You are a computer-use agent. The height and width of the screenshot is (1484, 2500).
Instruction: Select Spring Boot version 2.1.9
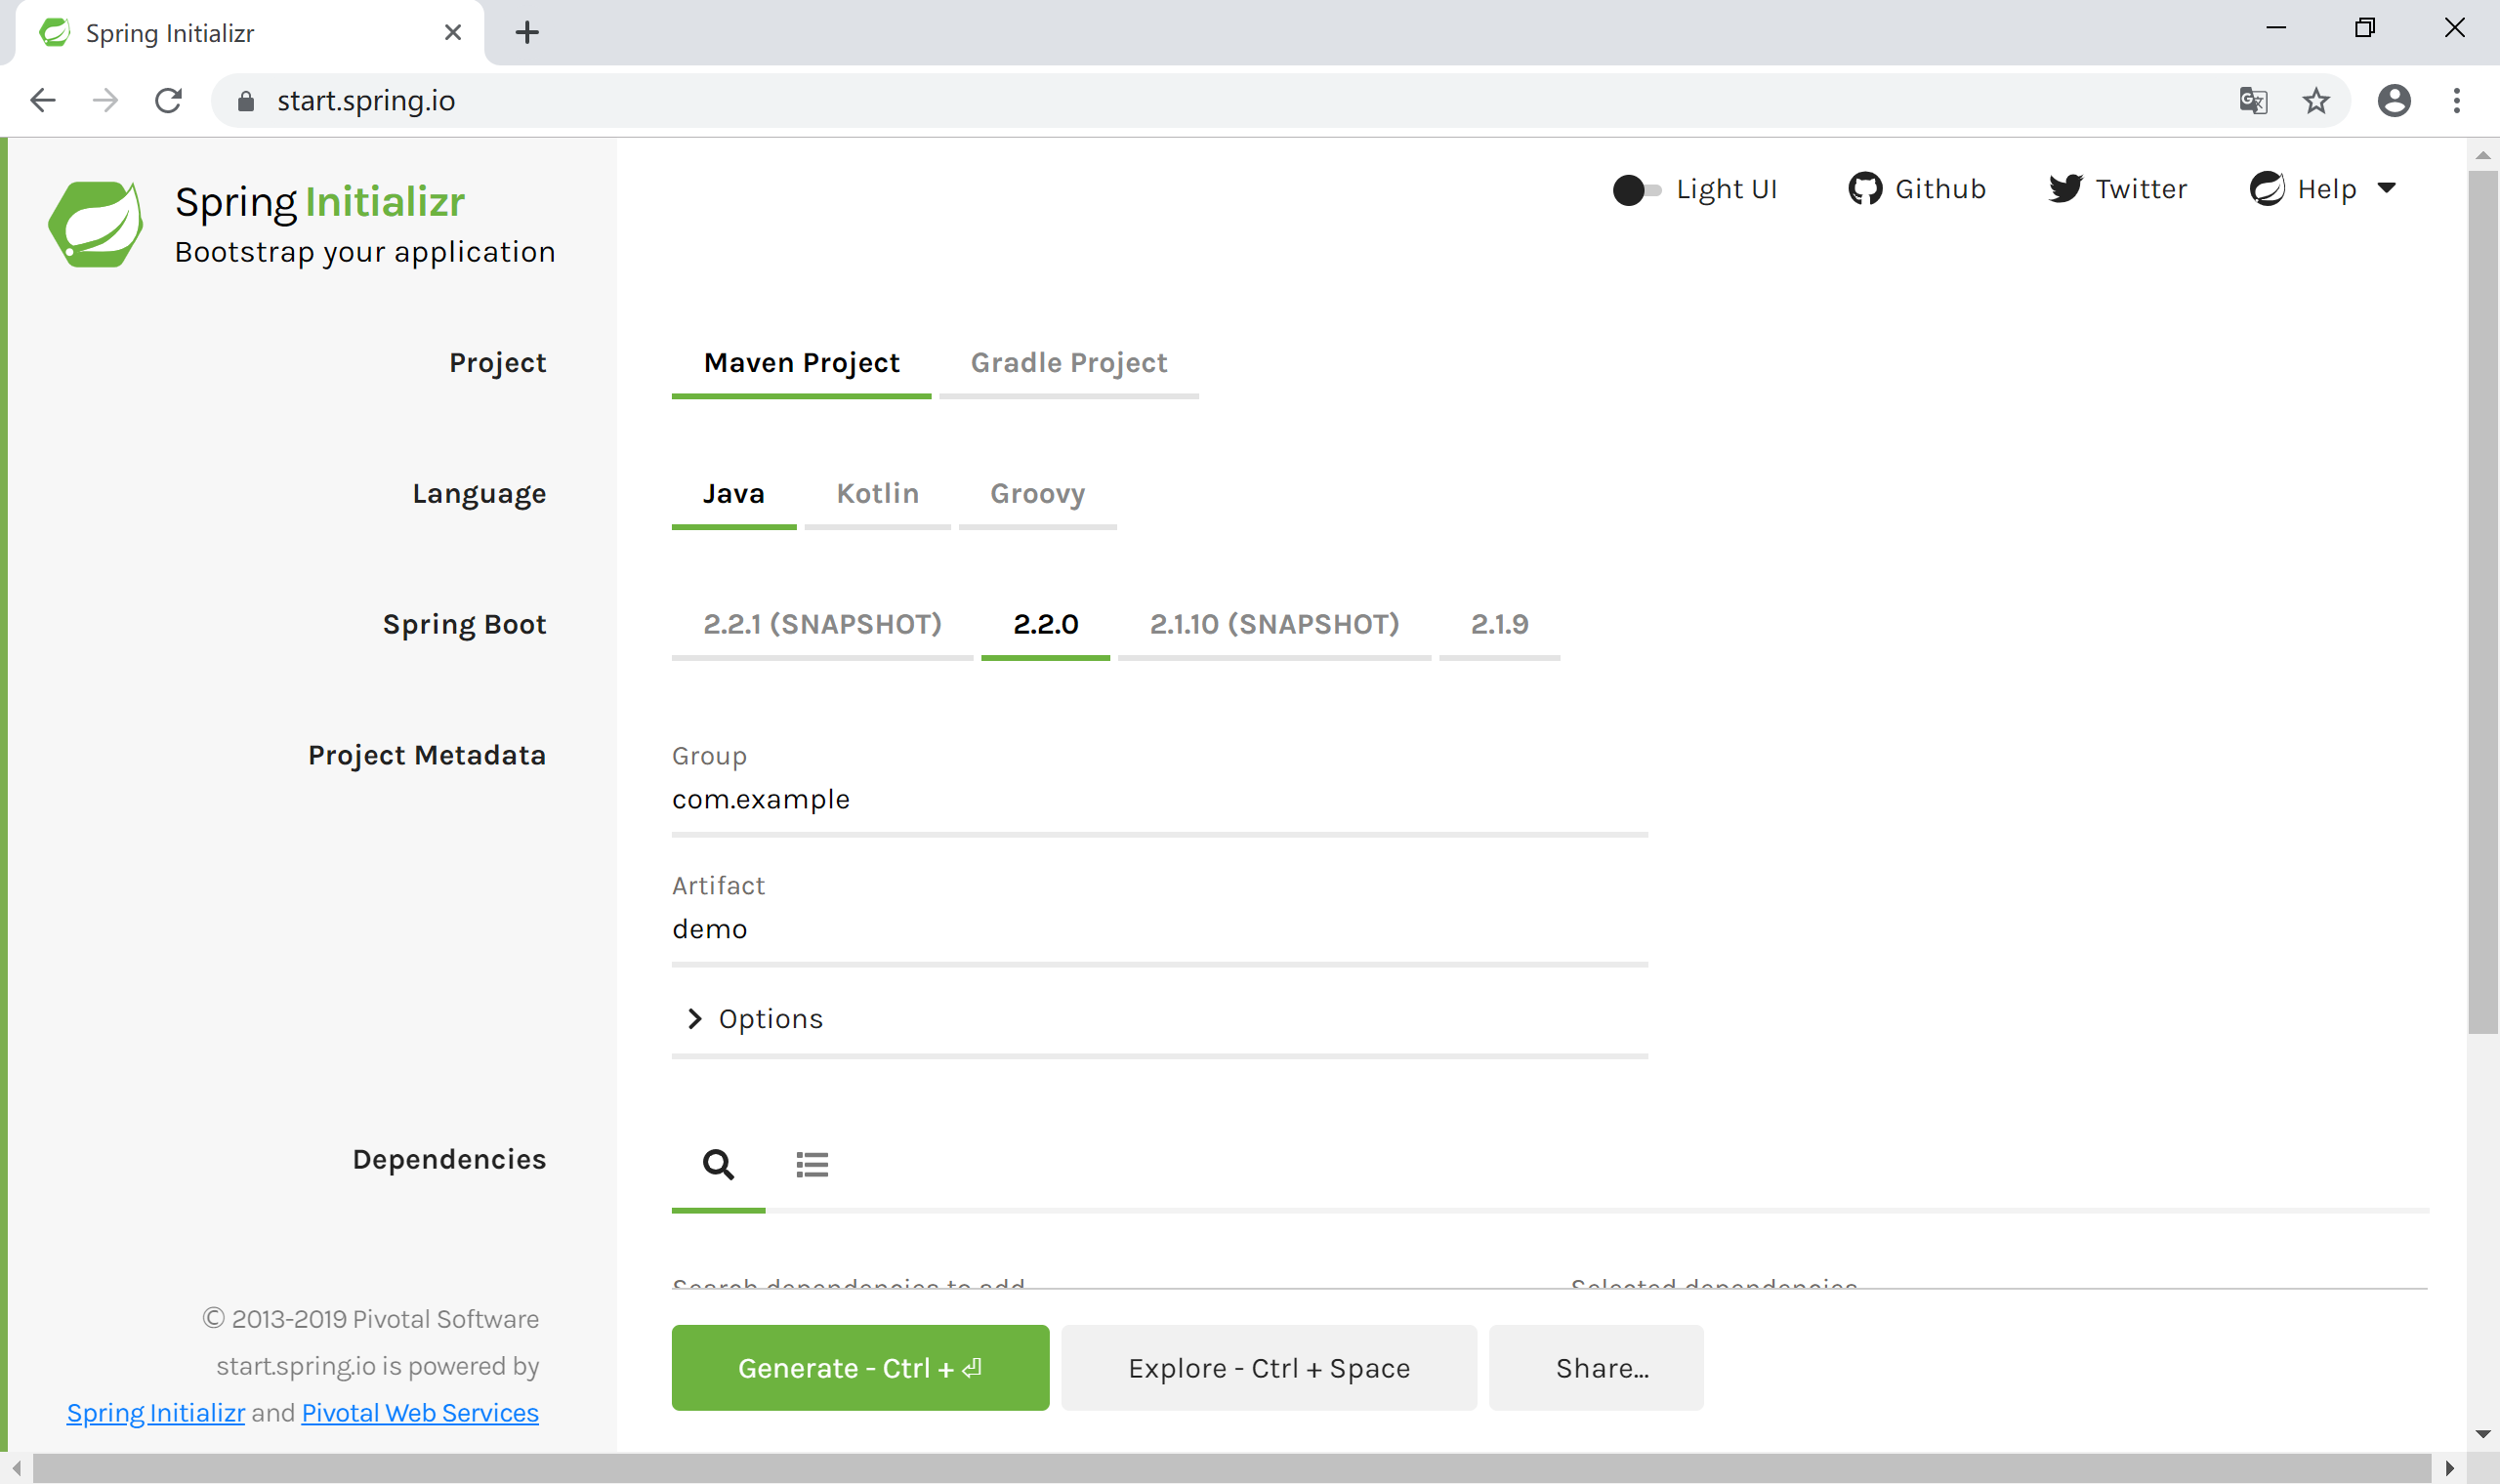(1498, 625)
